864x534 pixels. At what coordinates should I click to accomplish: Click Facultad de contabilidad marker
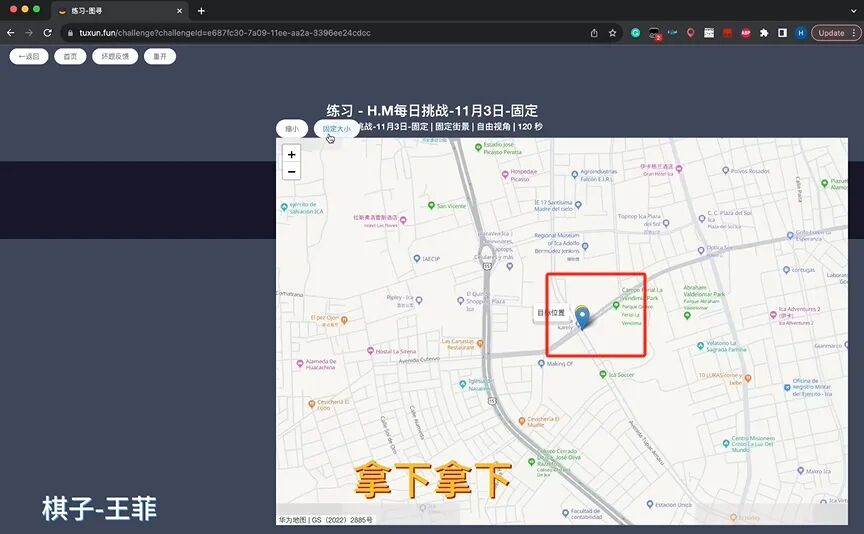click(565, 513)
